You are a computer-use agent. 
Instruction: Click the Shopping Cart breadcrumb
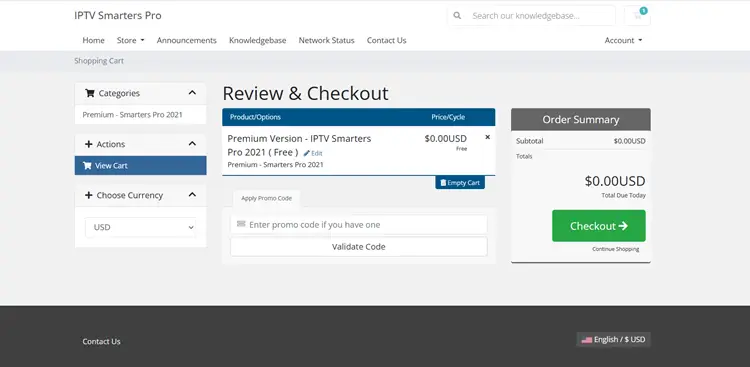[99, 61]
